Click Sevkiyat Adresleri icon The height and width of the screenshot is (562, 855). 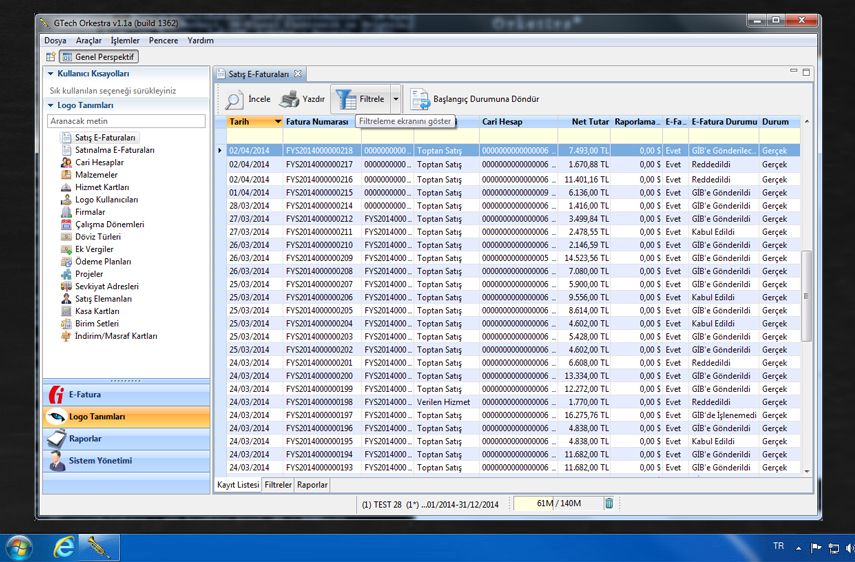pos(67,286)
